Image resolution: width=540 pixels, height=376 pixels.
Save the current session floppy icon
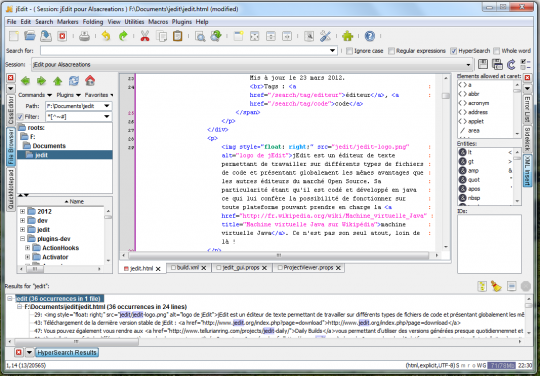(482, 64)
